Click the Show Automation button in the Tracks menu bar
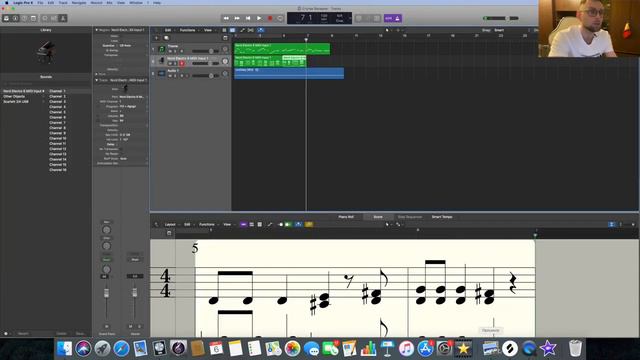Viewport: 640px width, 360px height. 242,30
